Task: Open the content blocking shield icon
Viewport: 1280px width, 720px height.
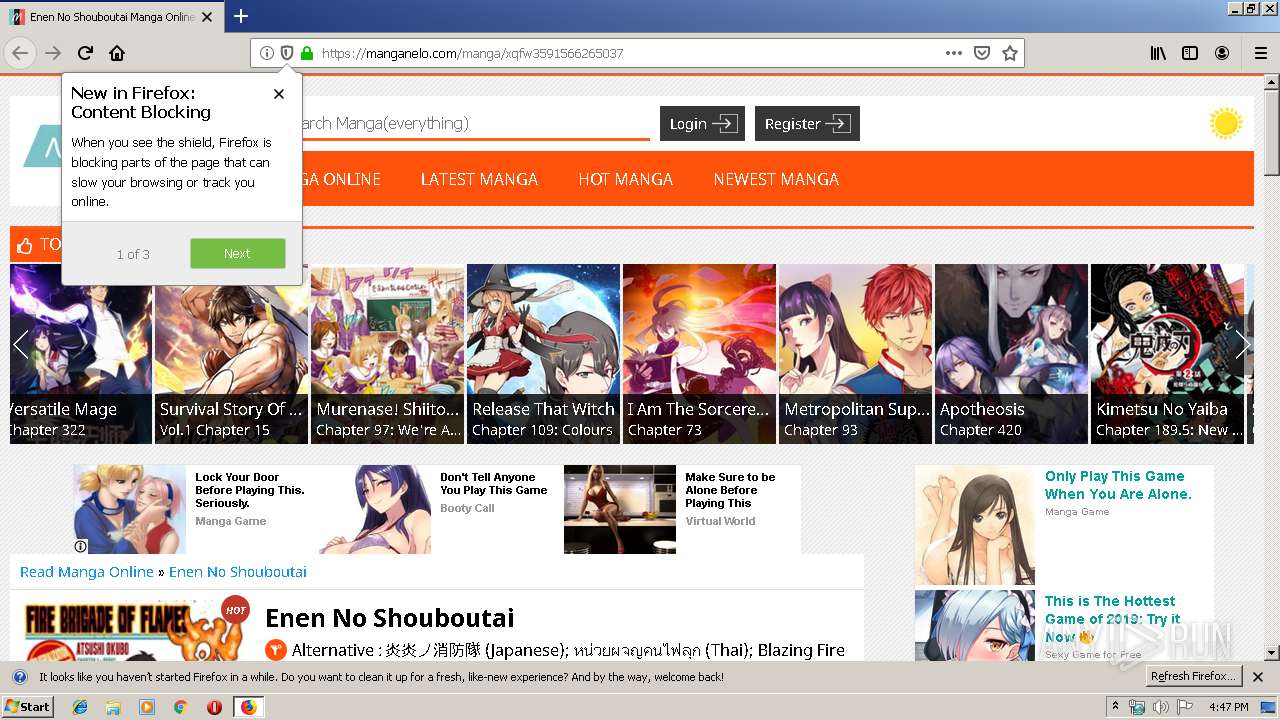Action: click(x=287, y=53)
